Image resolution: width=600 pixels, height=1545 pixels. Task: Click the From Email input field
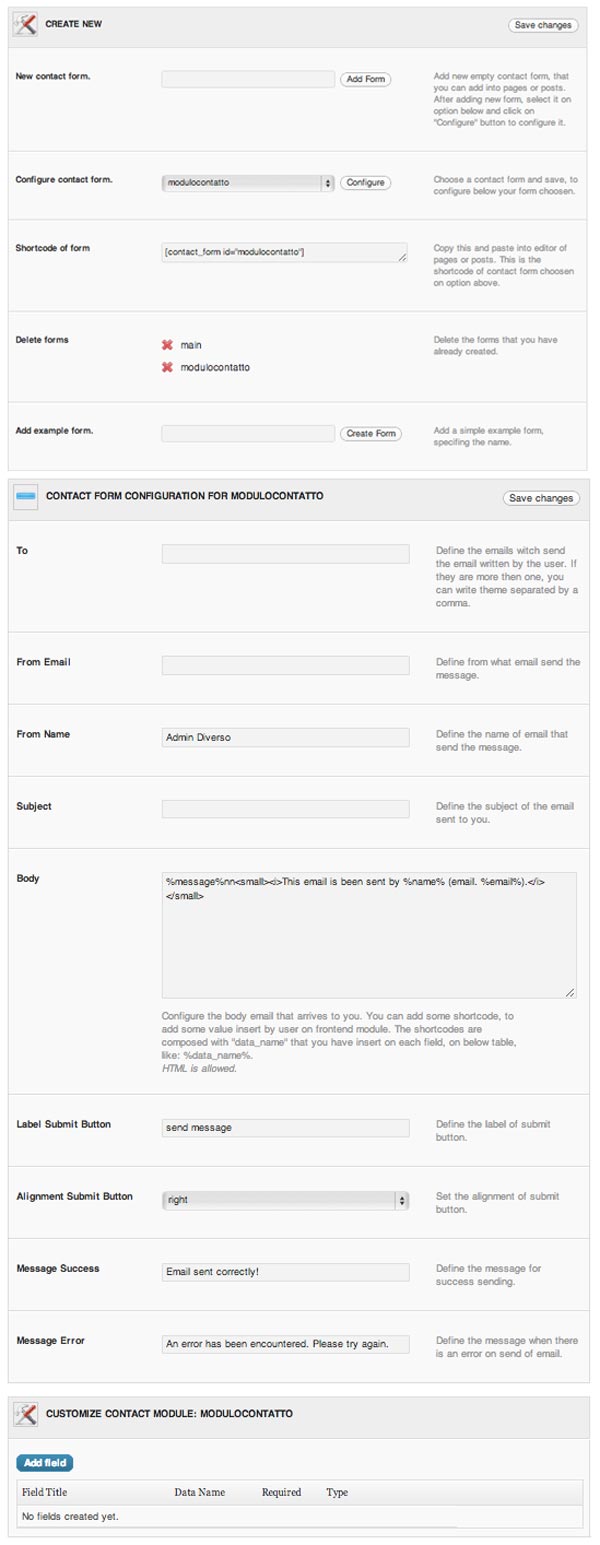point(285,665)
